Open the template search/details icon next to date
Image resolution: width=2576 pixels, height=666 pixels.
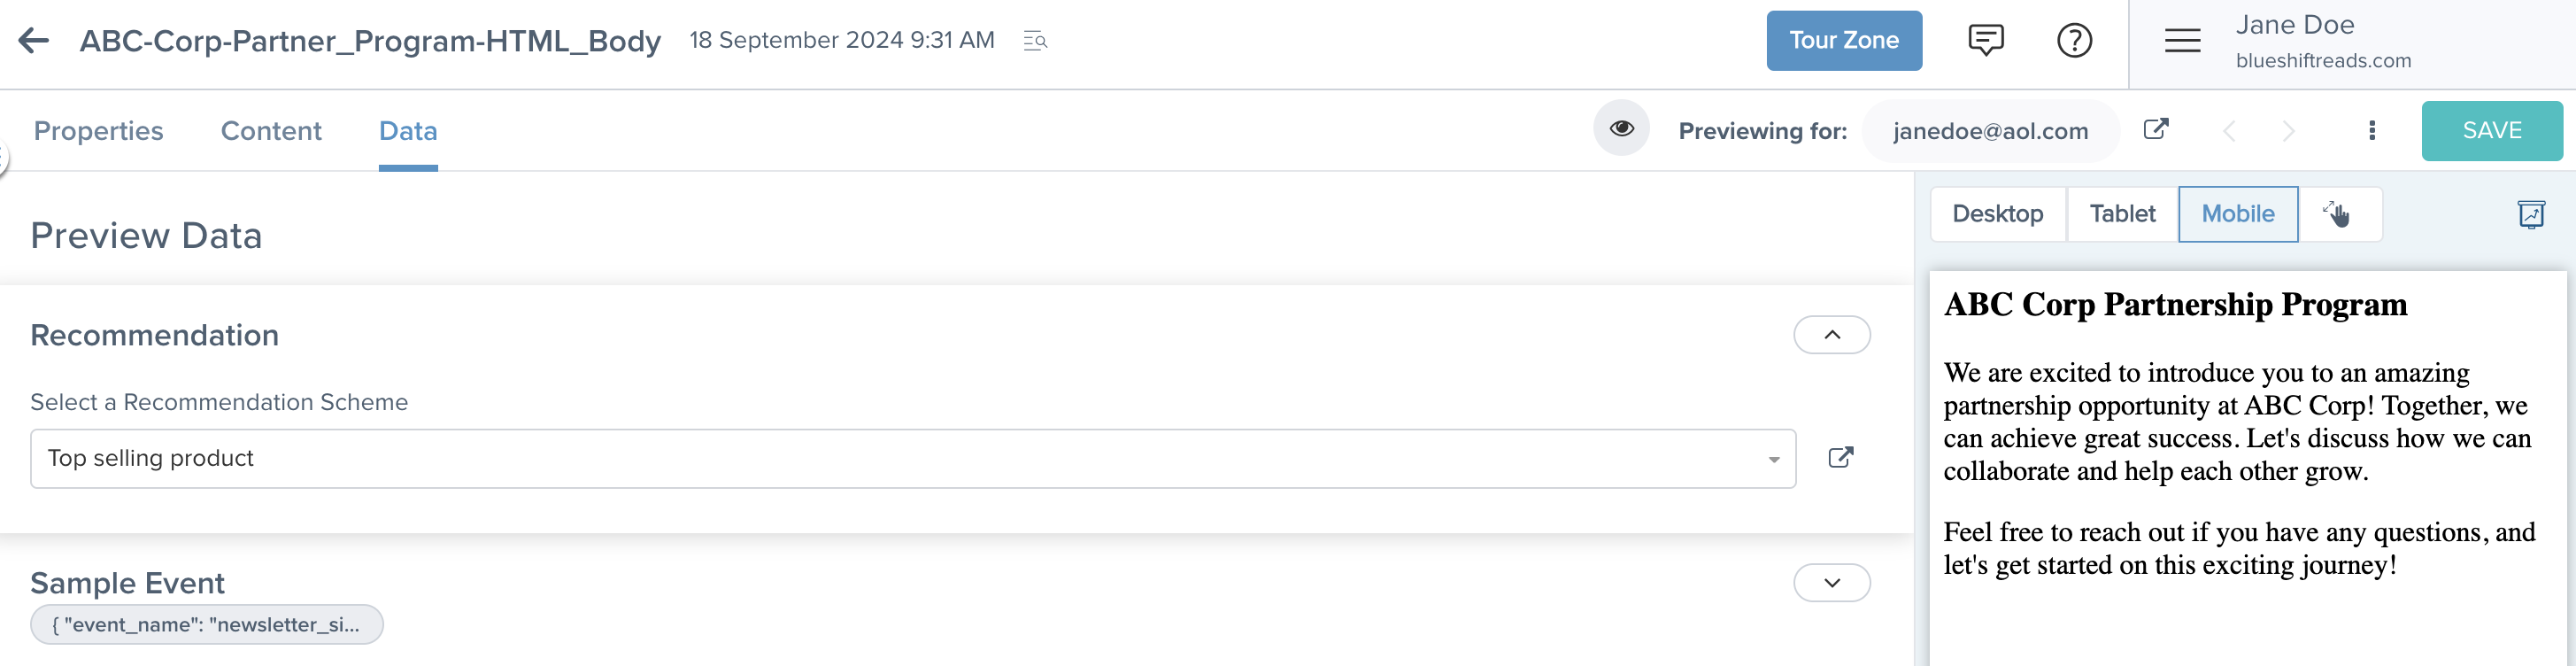(1035, 41)
